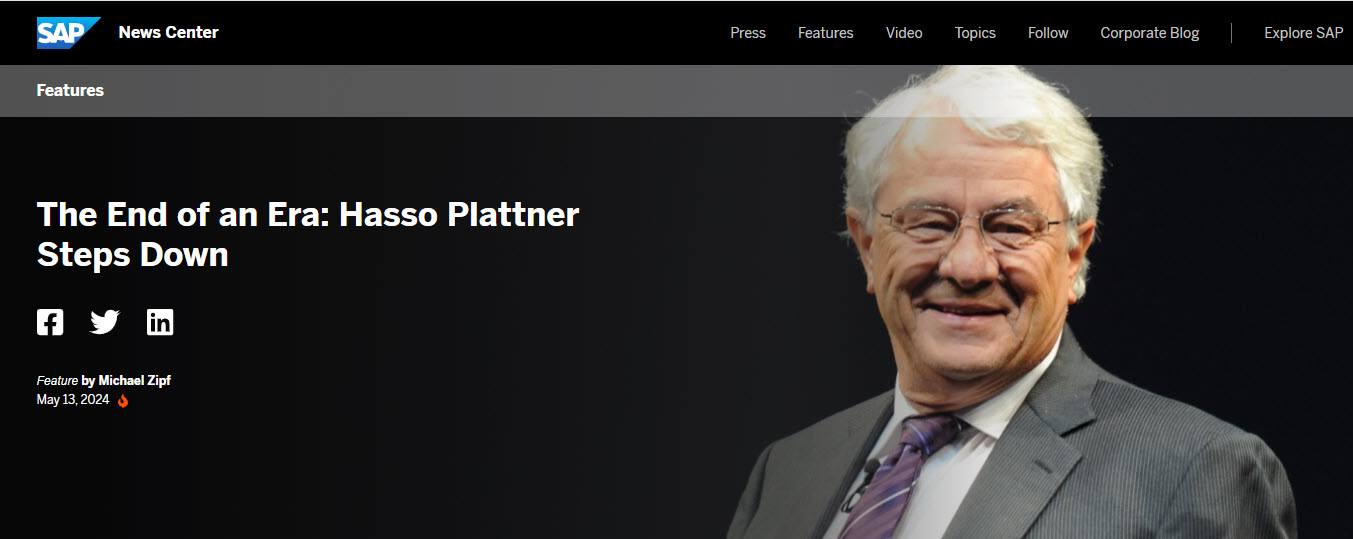
Task: Open the News Center home link
Action: [x=168, y=32]
